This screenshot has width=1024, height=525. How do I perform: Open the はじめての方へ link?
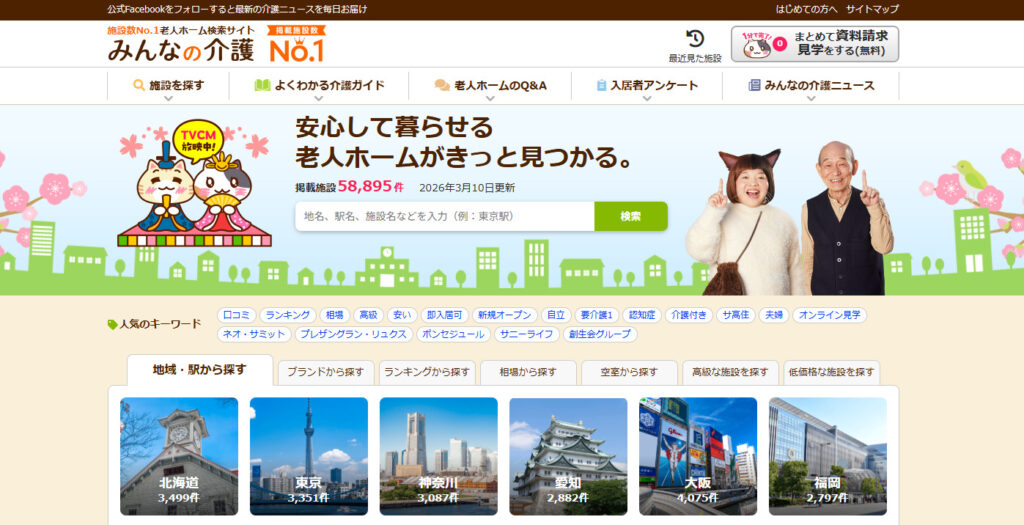click(807, 9)
